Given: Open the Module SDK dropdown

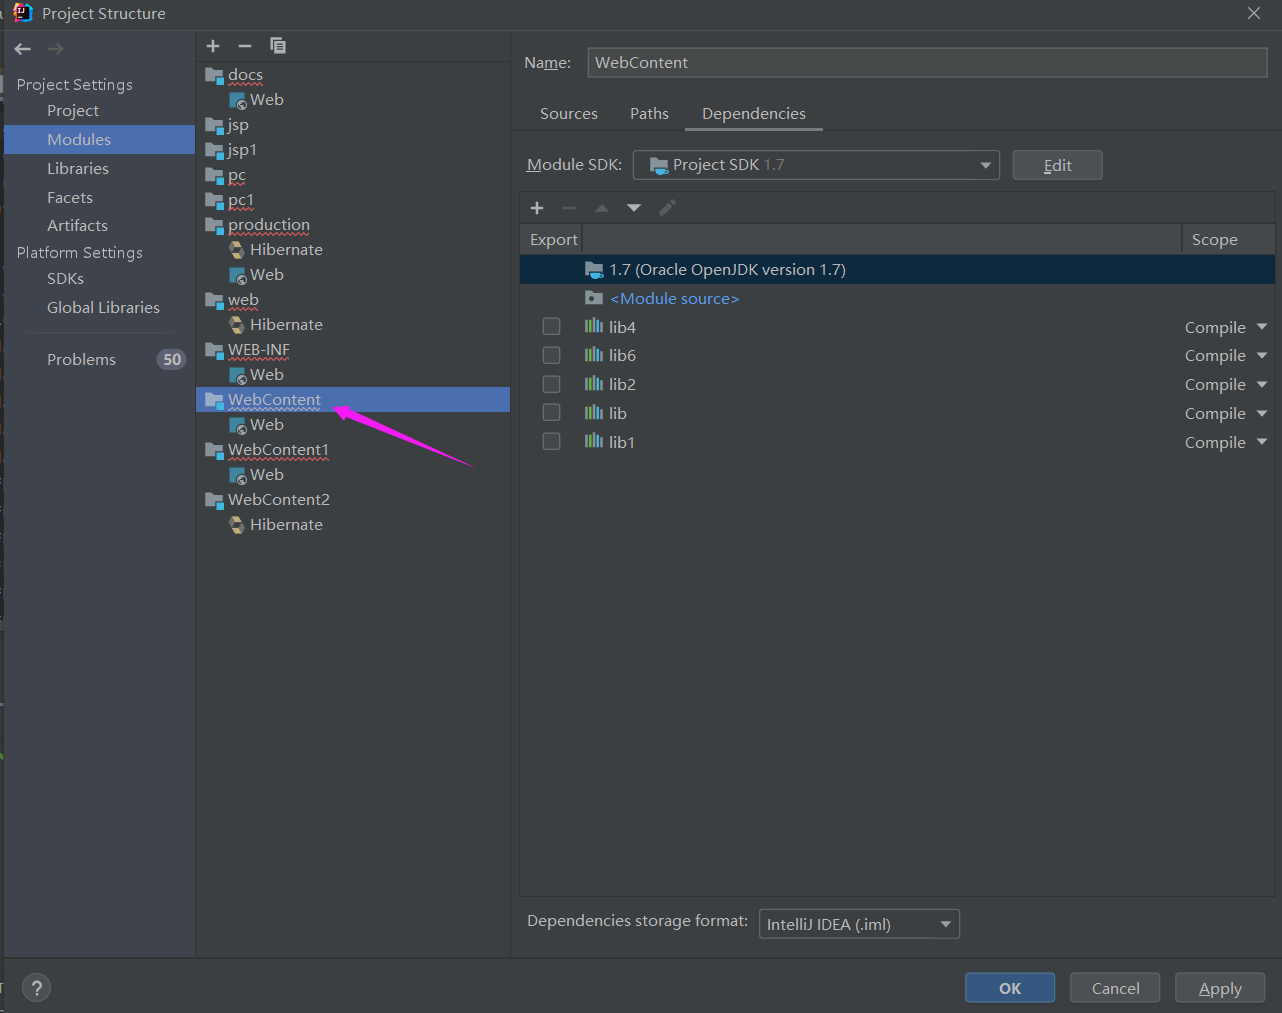Looking at the screenshot, I should [x=816, y=165].
